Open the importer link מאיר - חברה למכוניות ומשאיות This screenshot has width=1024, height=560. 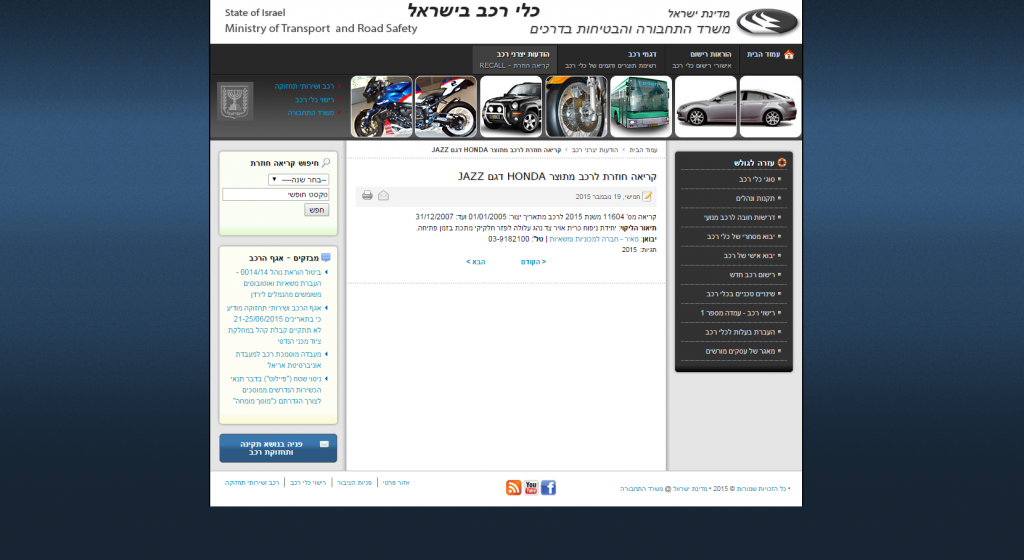(x=594, y=240)
